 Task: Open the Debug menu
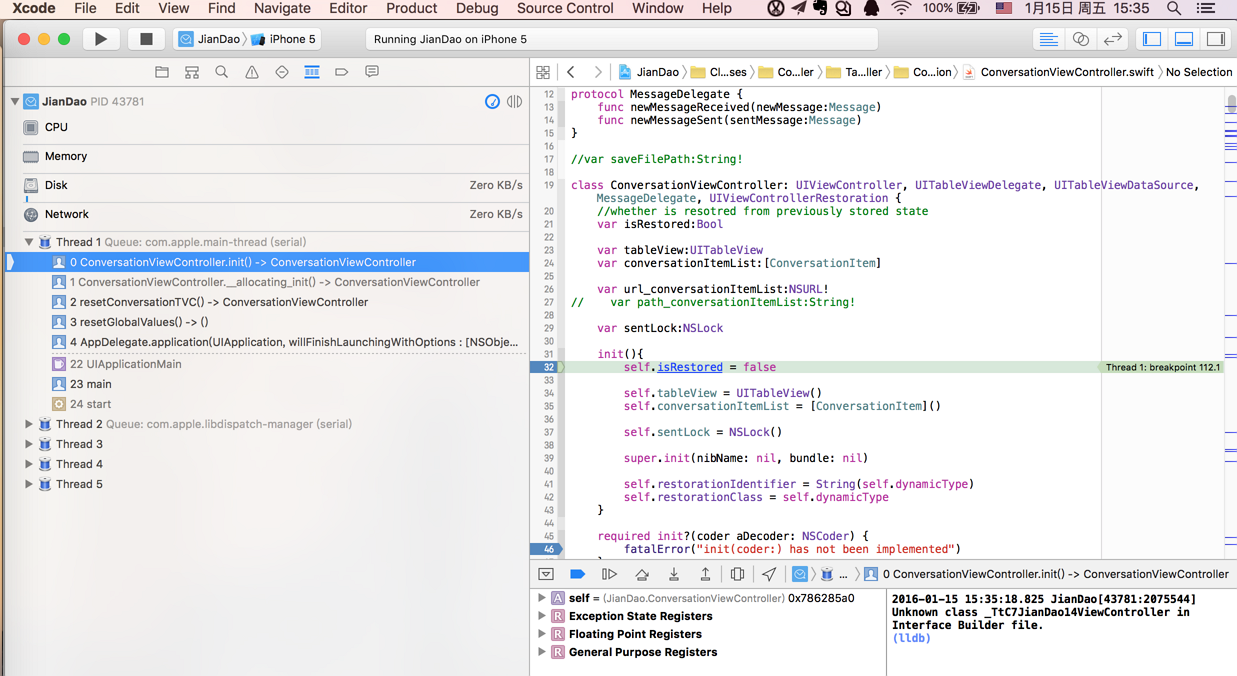click(476, 8)
